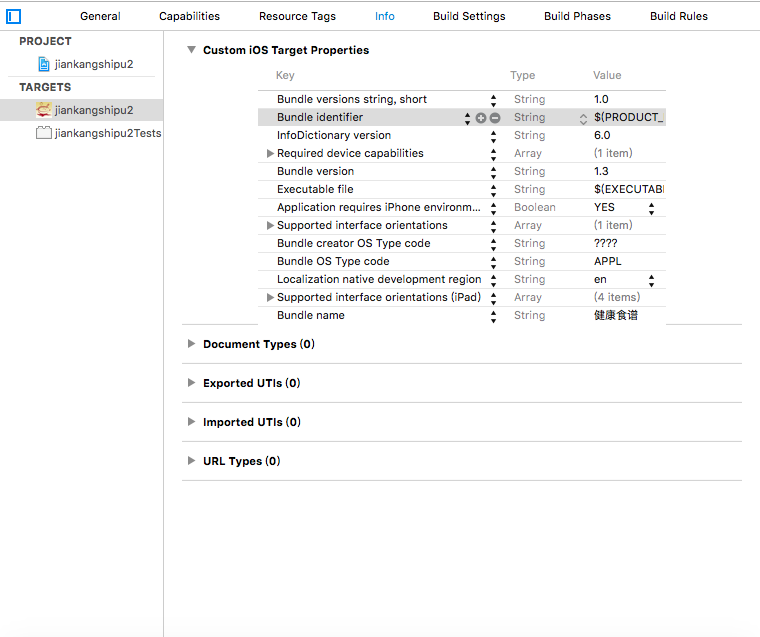Switch to the Build Settings tab
This screenshot has width=760, height=637.
pyautogui.click(x=469, y=16)
